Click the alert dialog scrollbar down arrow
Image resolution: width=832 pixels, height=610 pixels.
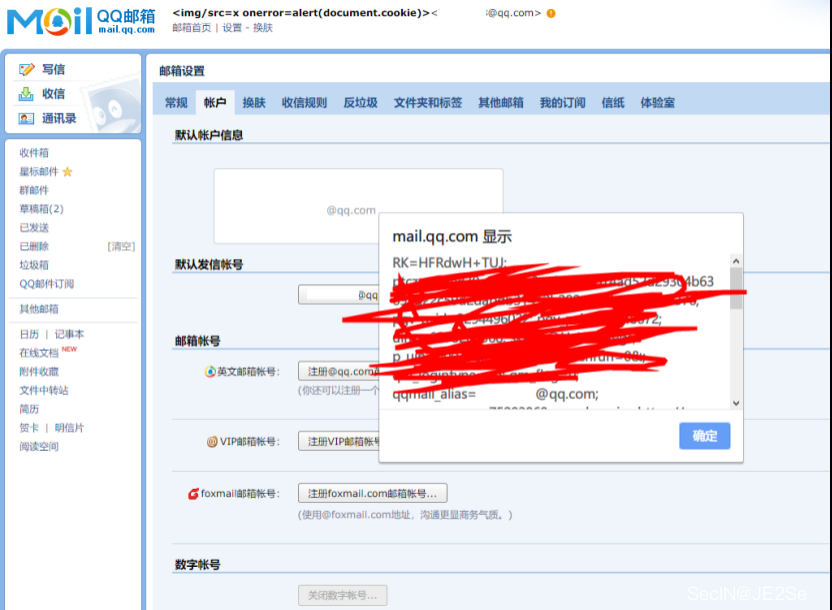[736, 403]
